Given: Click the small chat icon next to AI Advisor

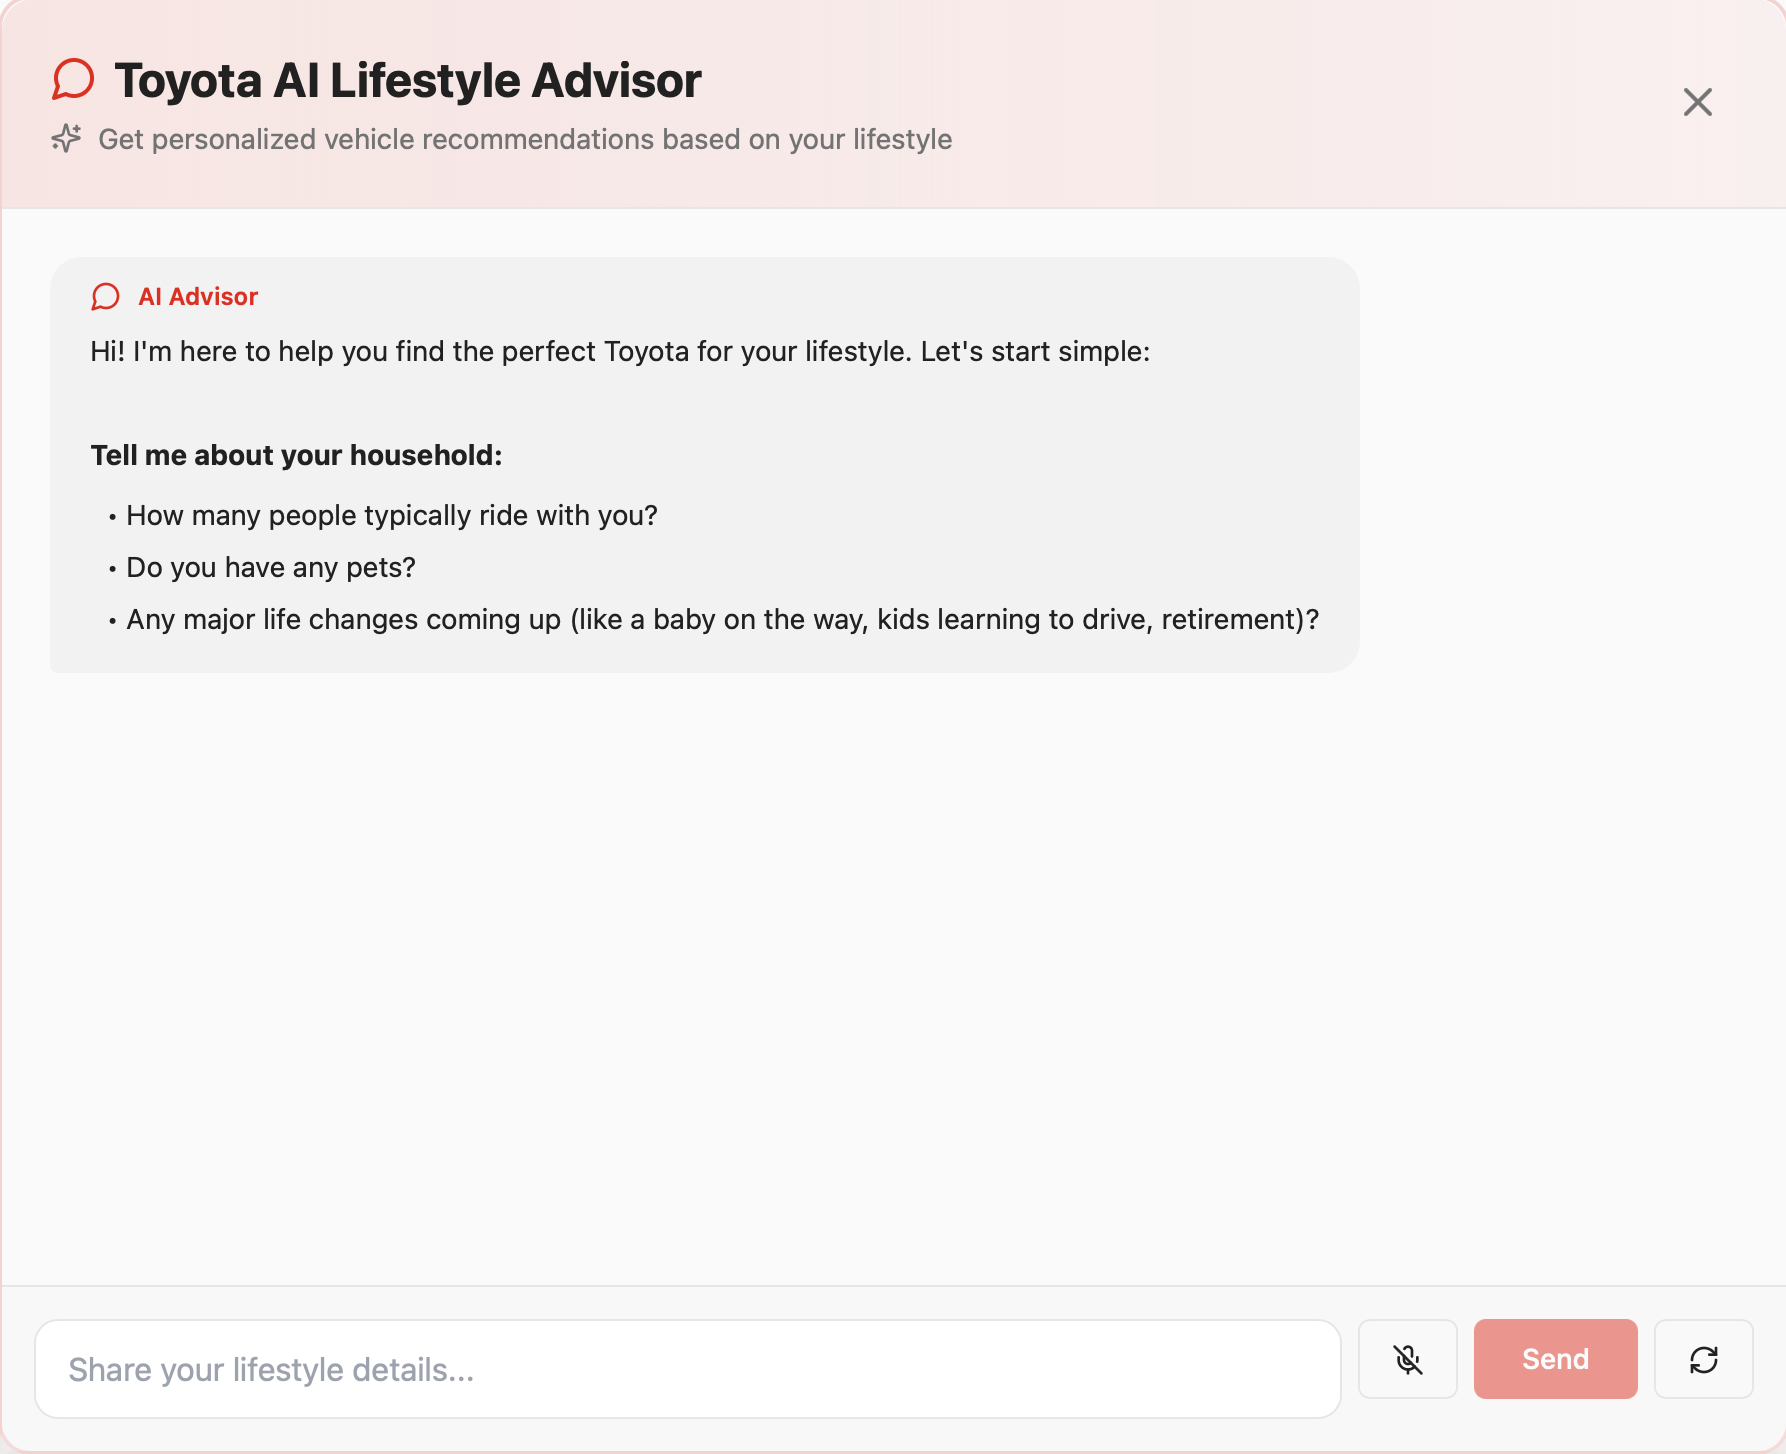Looking at the screenshot, I should point(105,297).
